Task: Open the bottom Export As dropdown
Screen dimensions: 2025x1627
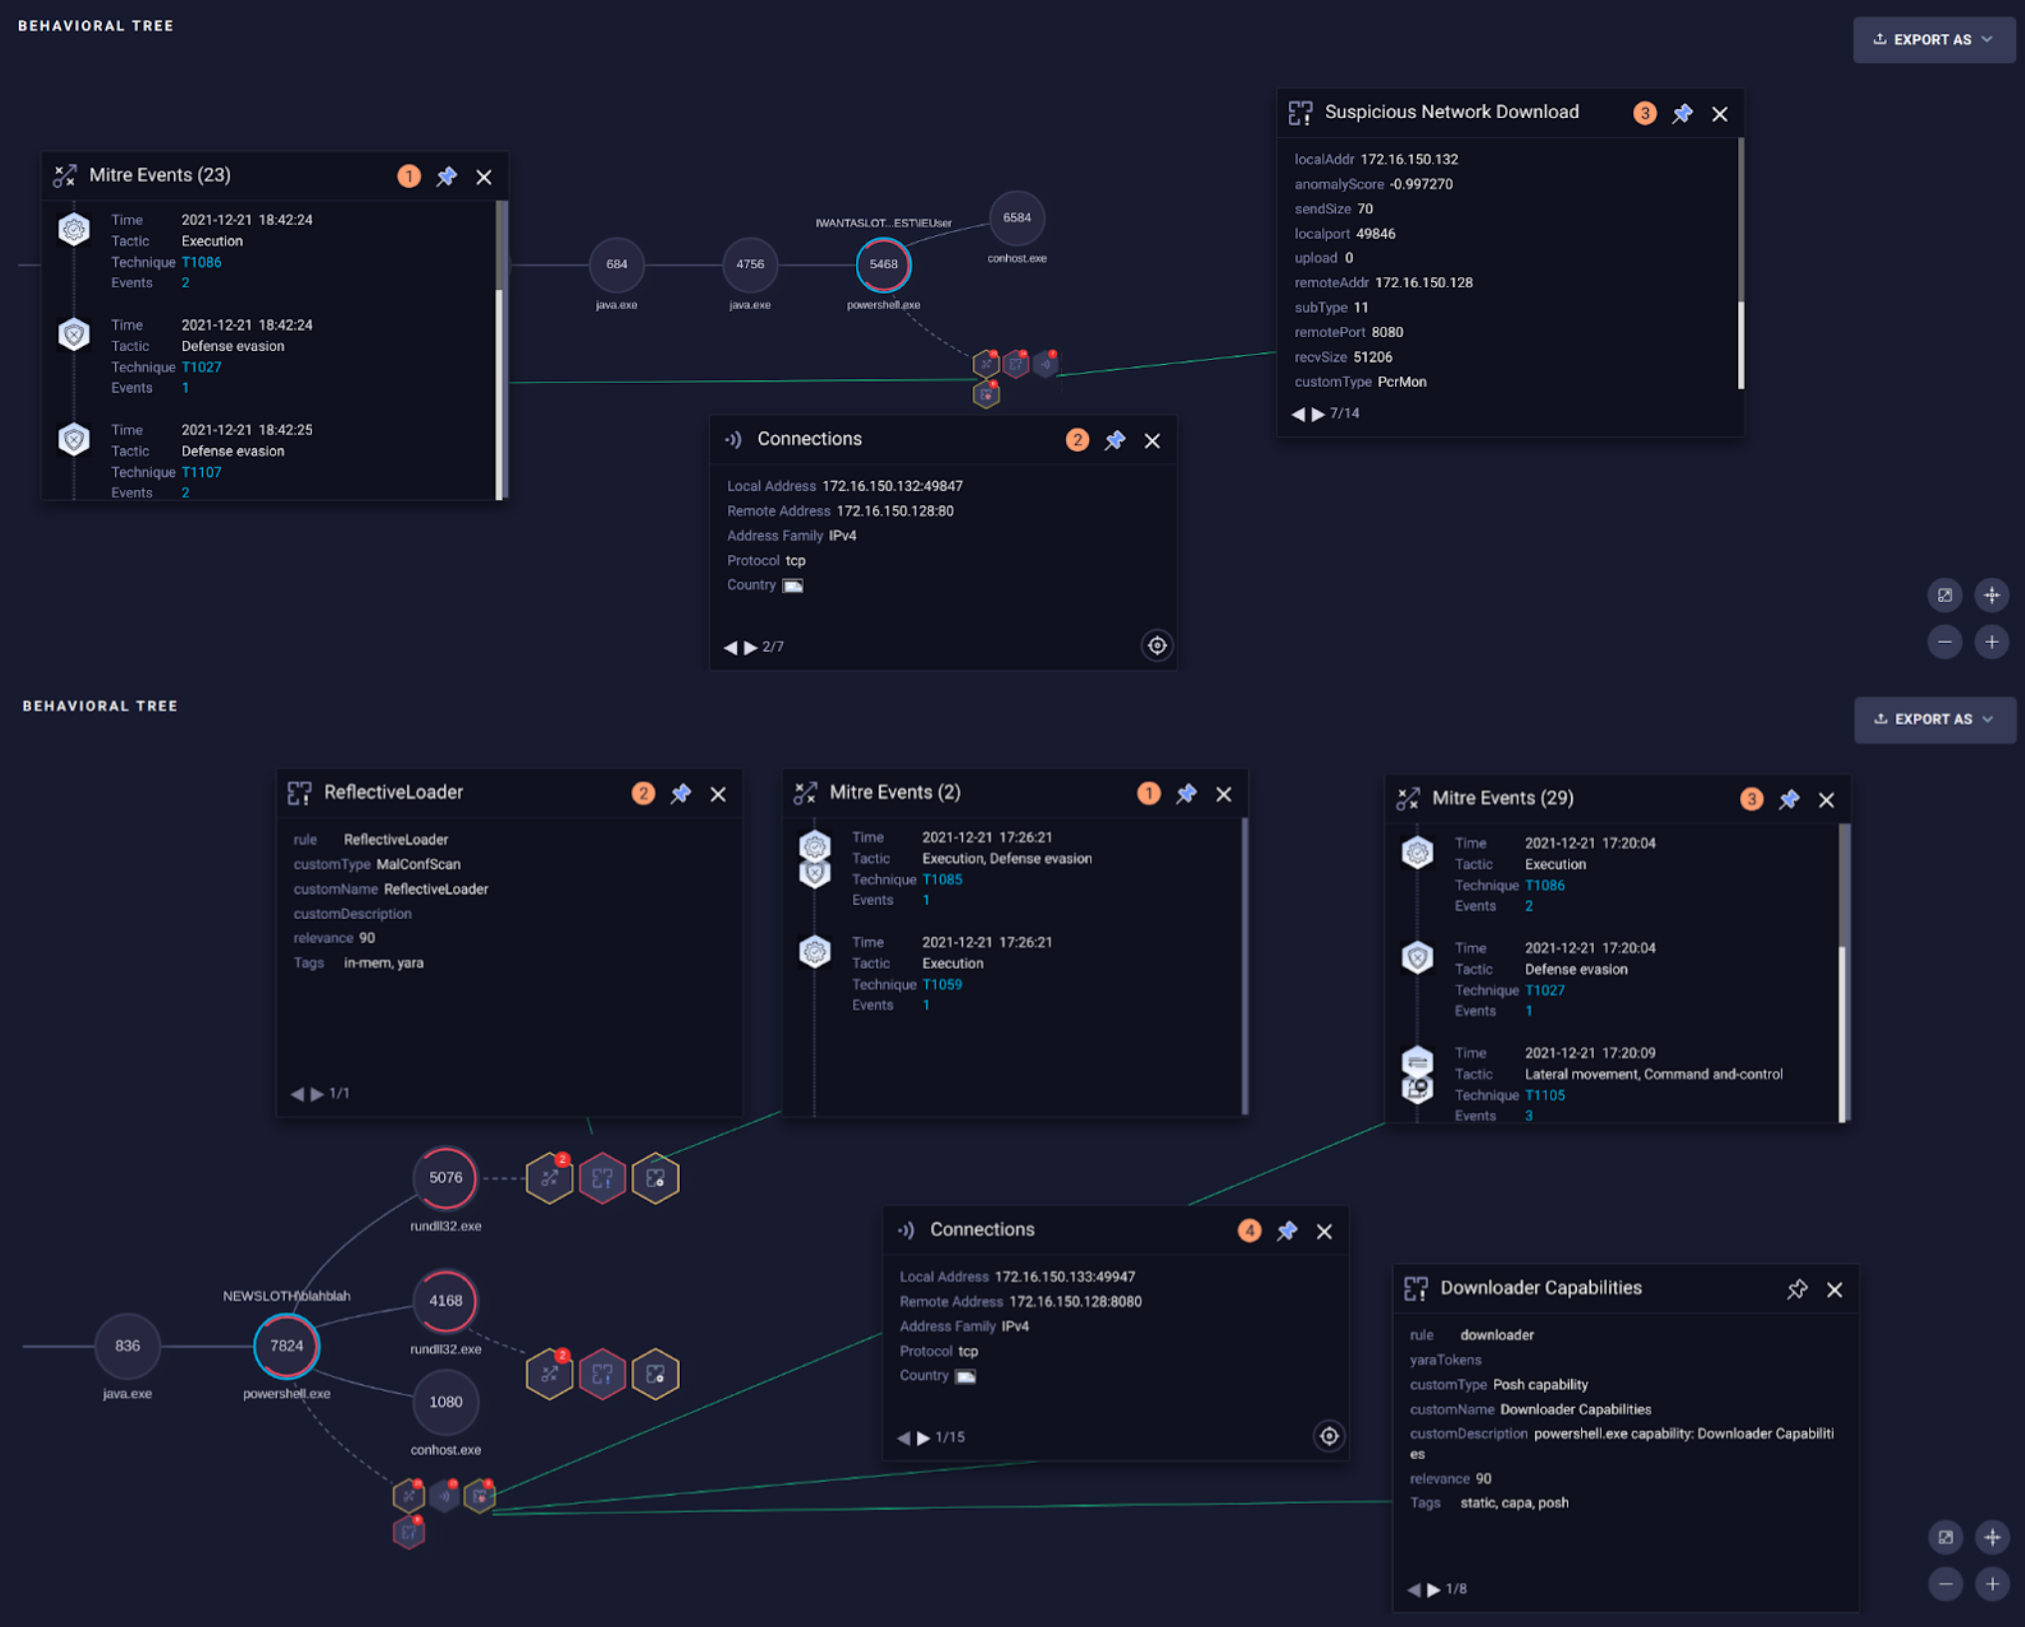Action: coord(1934,719)
